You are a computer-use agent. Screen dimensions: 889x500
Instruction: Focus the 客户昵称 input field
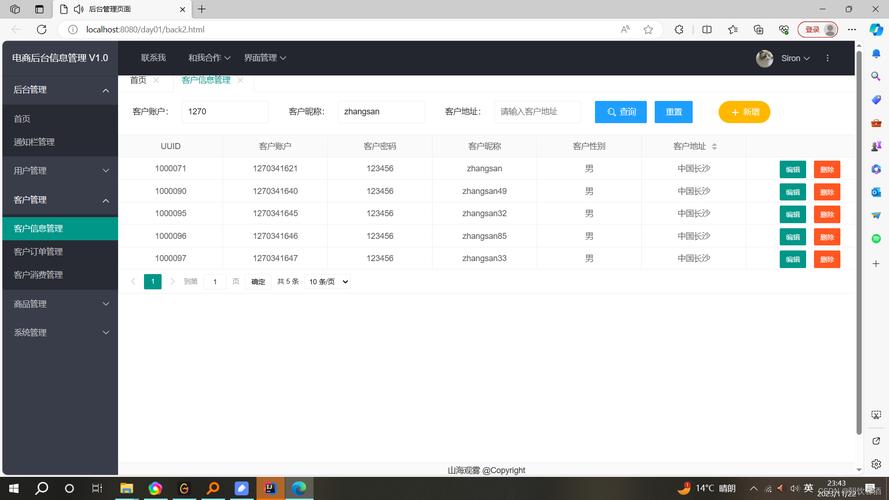381,112
